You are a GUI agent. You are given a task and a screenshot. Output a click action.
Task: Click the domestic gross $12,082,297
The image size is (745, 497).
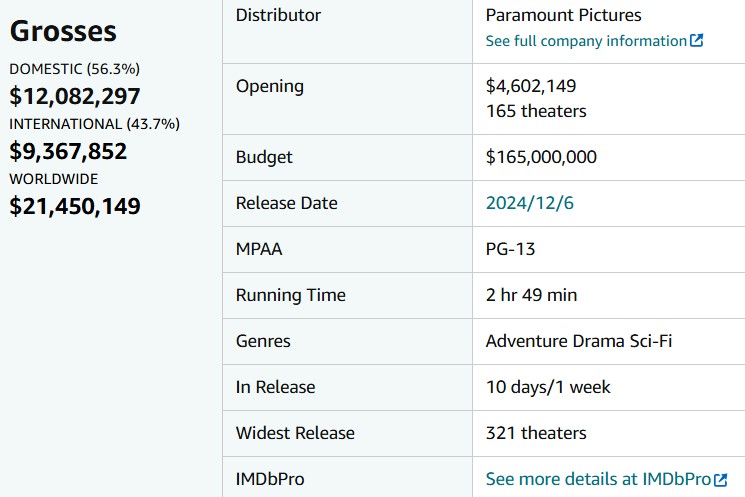point(75,96)
